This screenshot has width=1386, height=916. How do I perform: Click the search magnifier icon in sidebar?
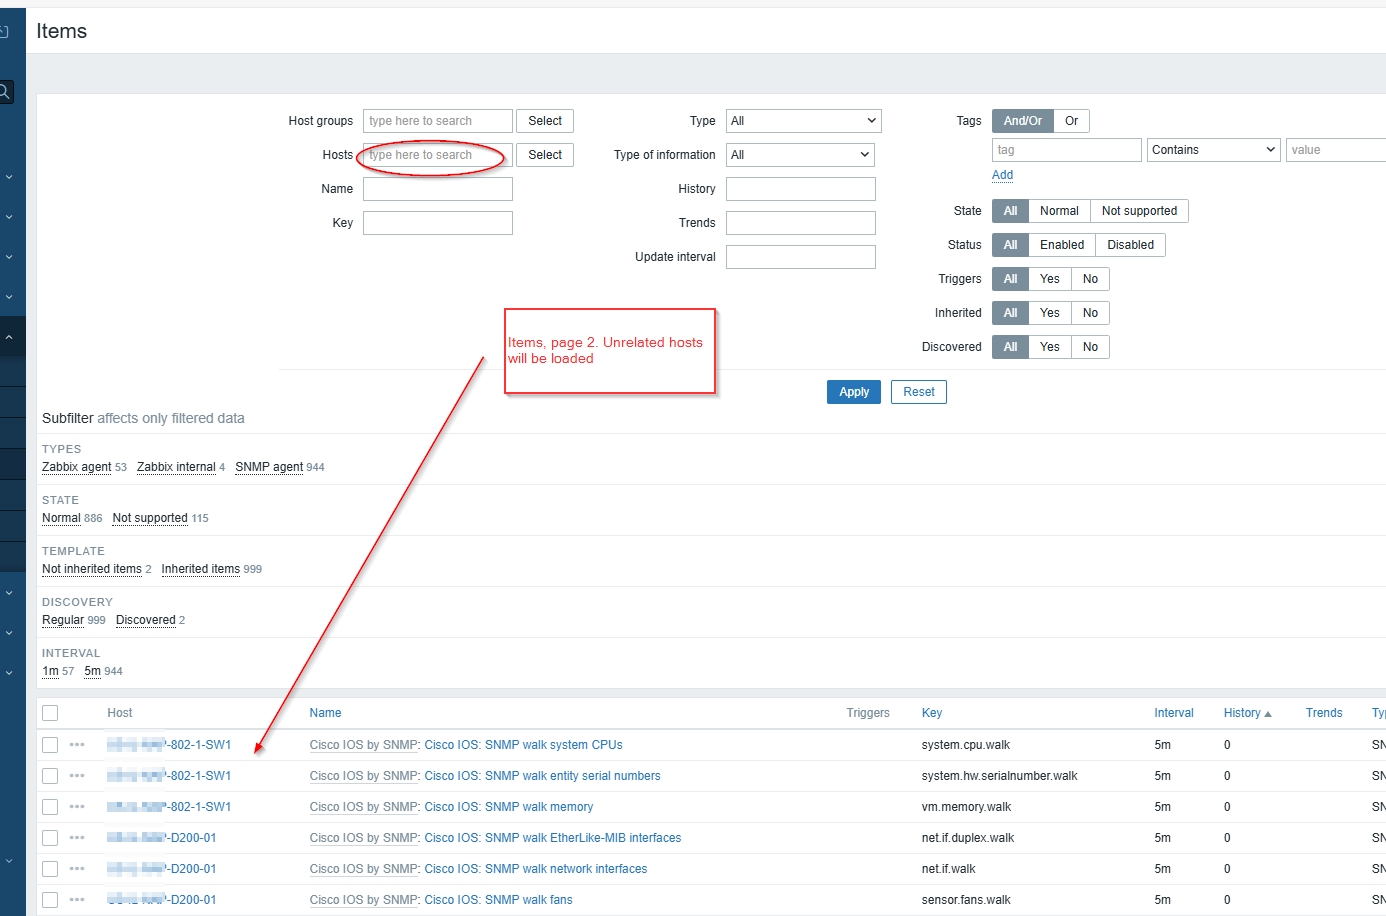tap(5, 92)
